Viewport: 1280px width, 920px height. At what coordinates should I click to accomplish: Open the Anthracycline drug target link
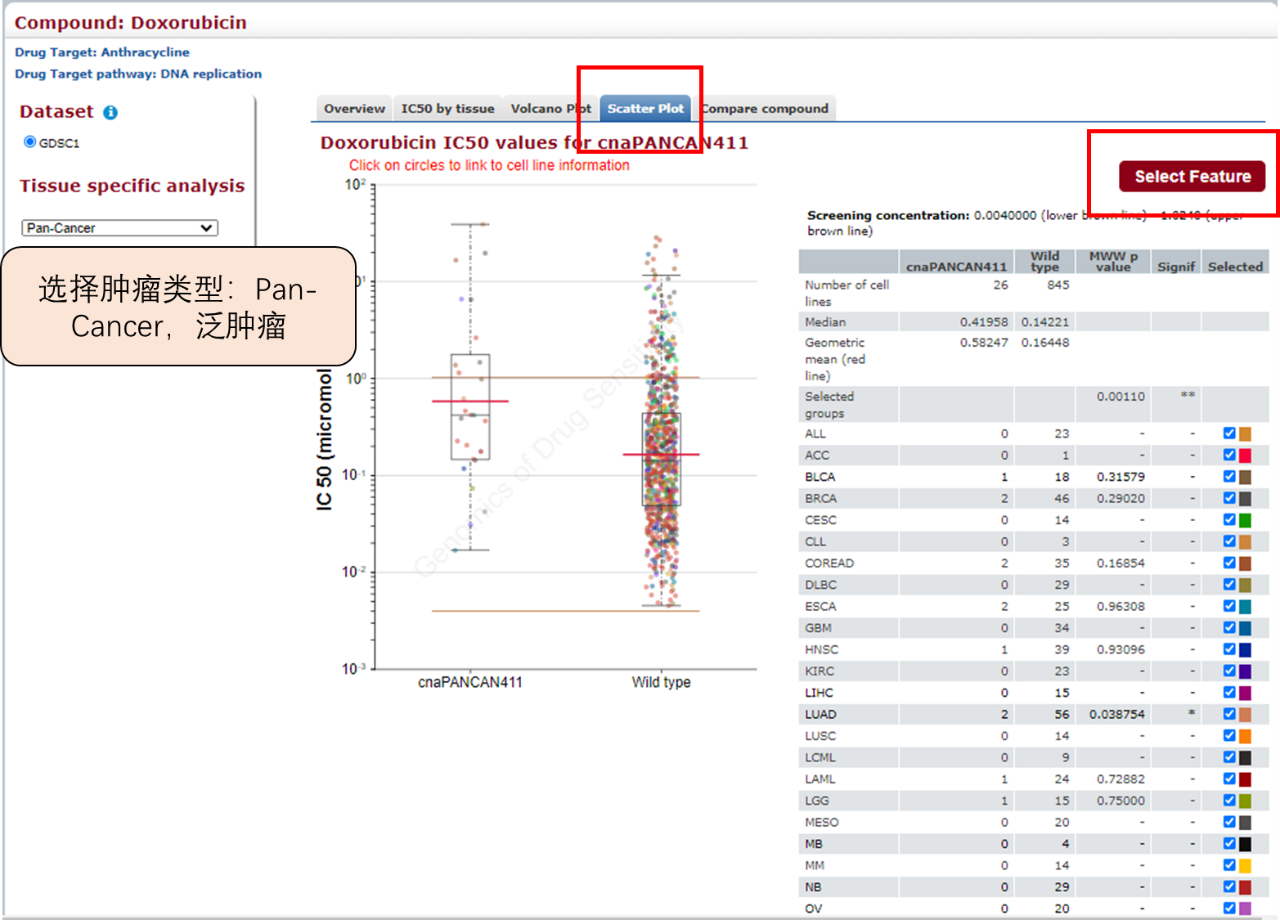[145, 52]
